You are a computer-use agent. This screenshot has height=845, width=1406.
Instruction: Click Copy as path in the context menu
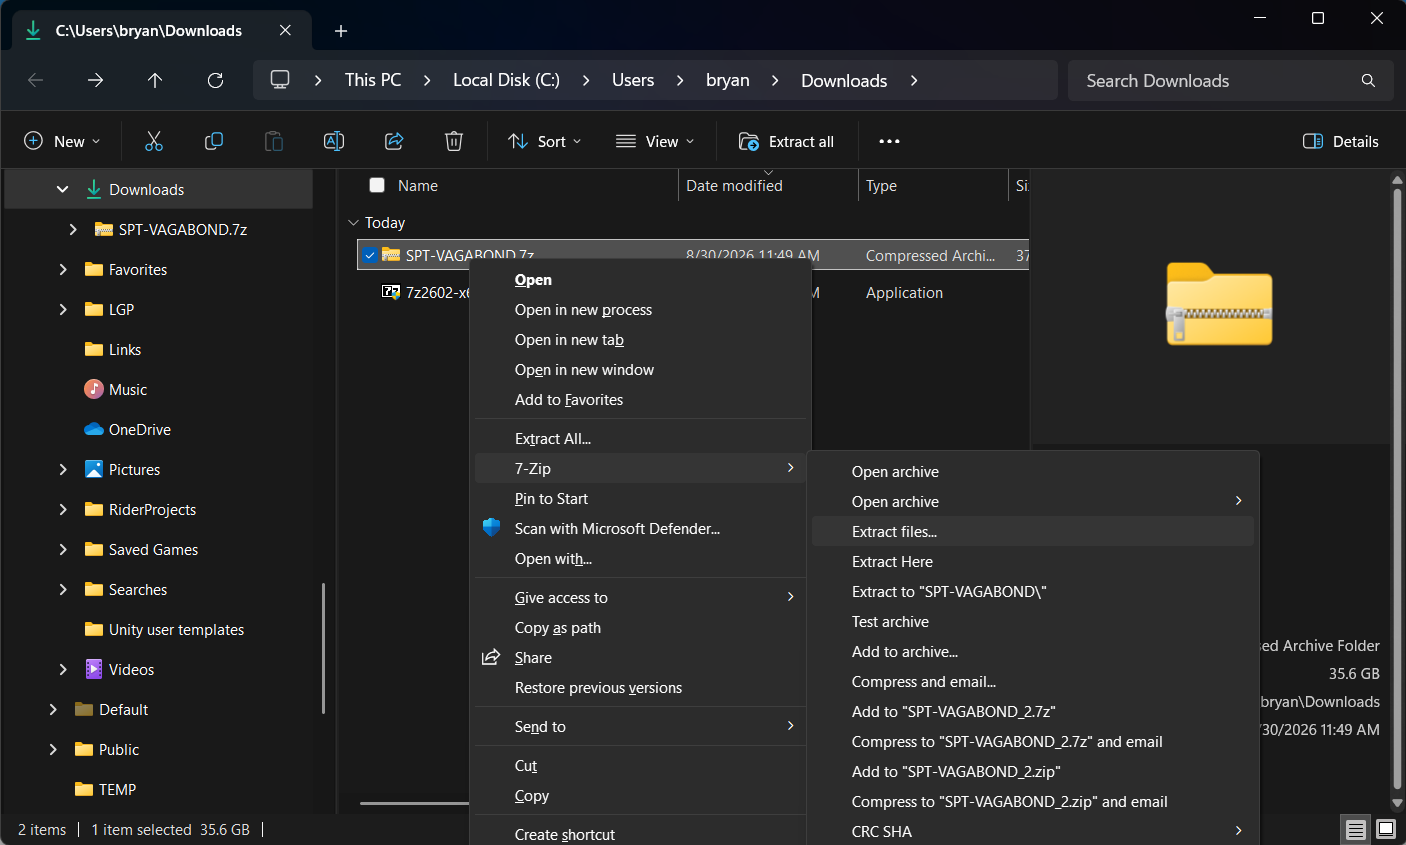click(640, 628)
